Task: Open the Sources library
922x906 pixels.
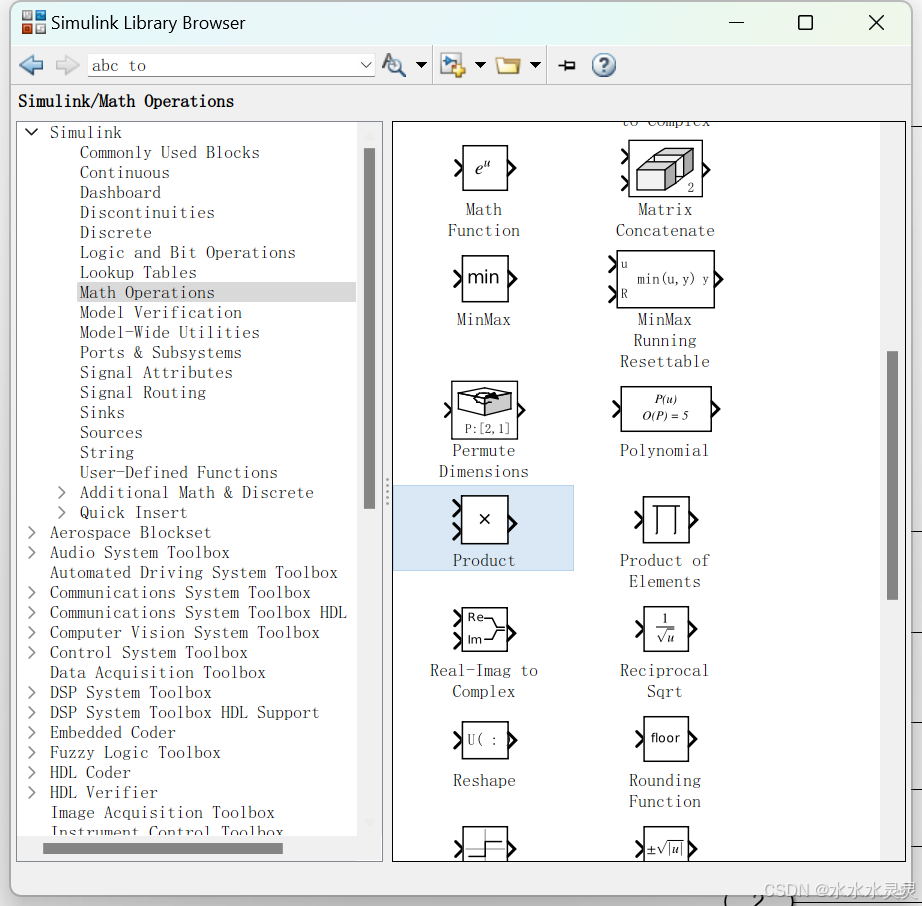Action: pyautogui.click(x=111, y=432)
